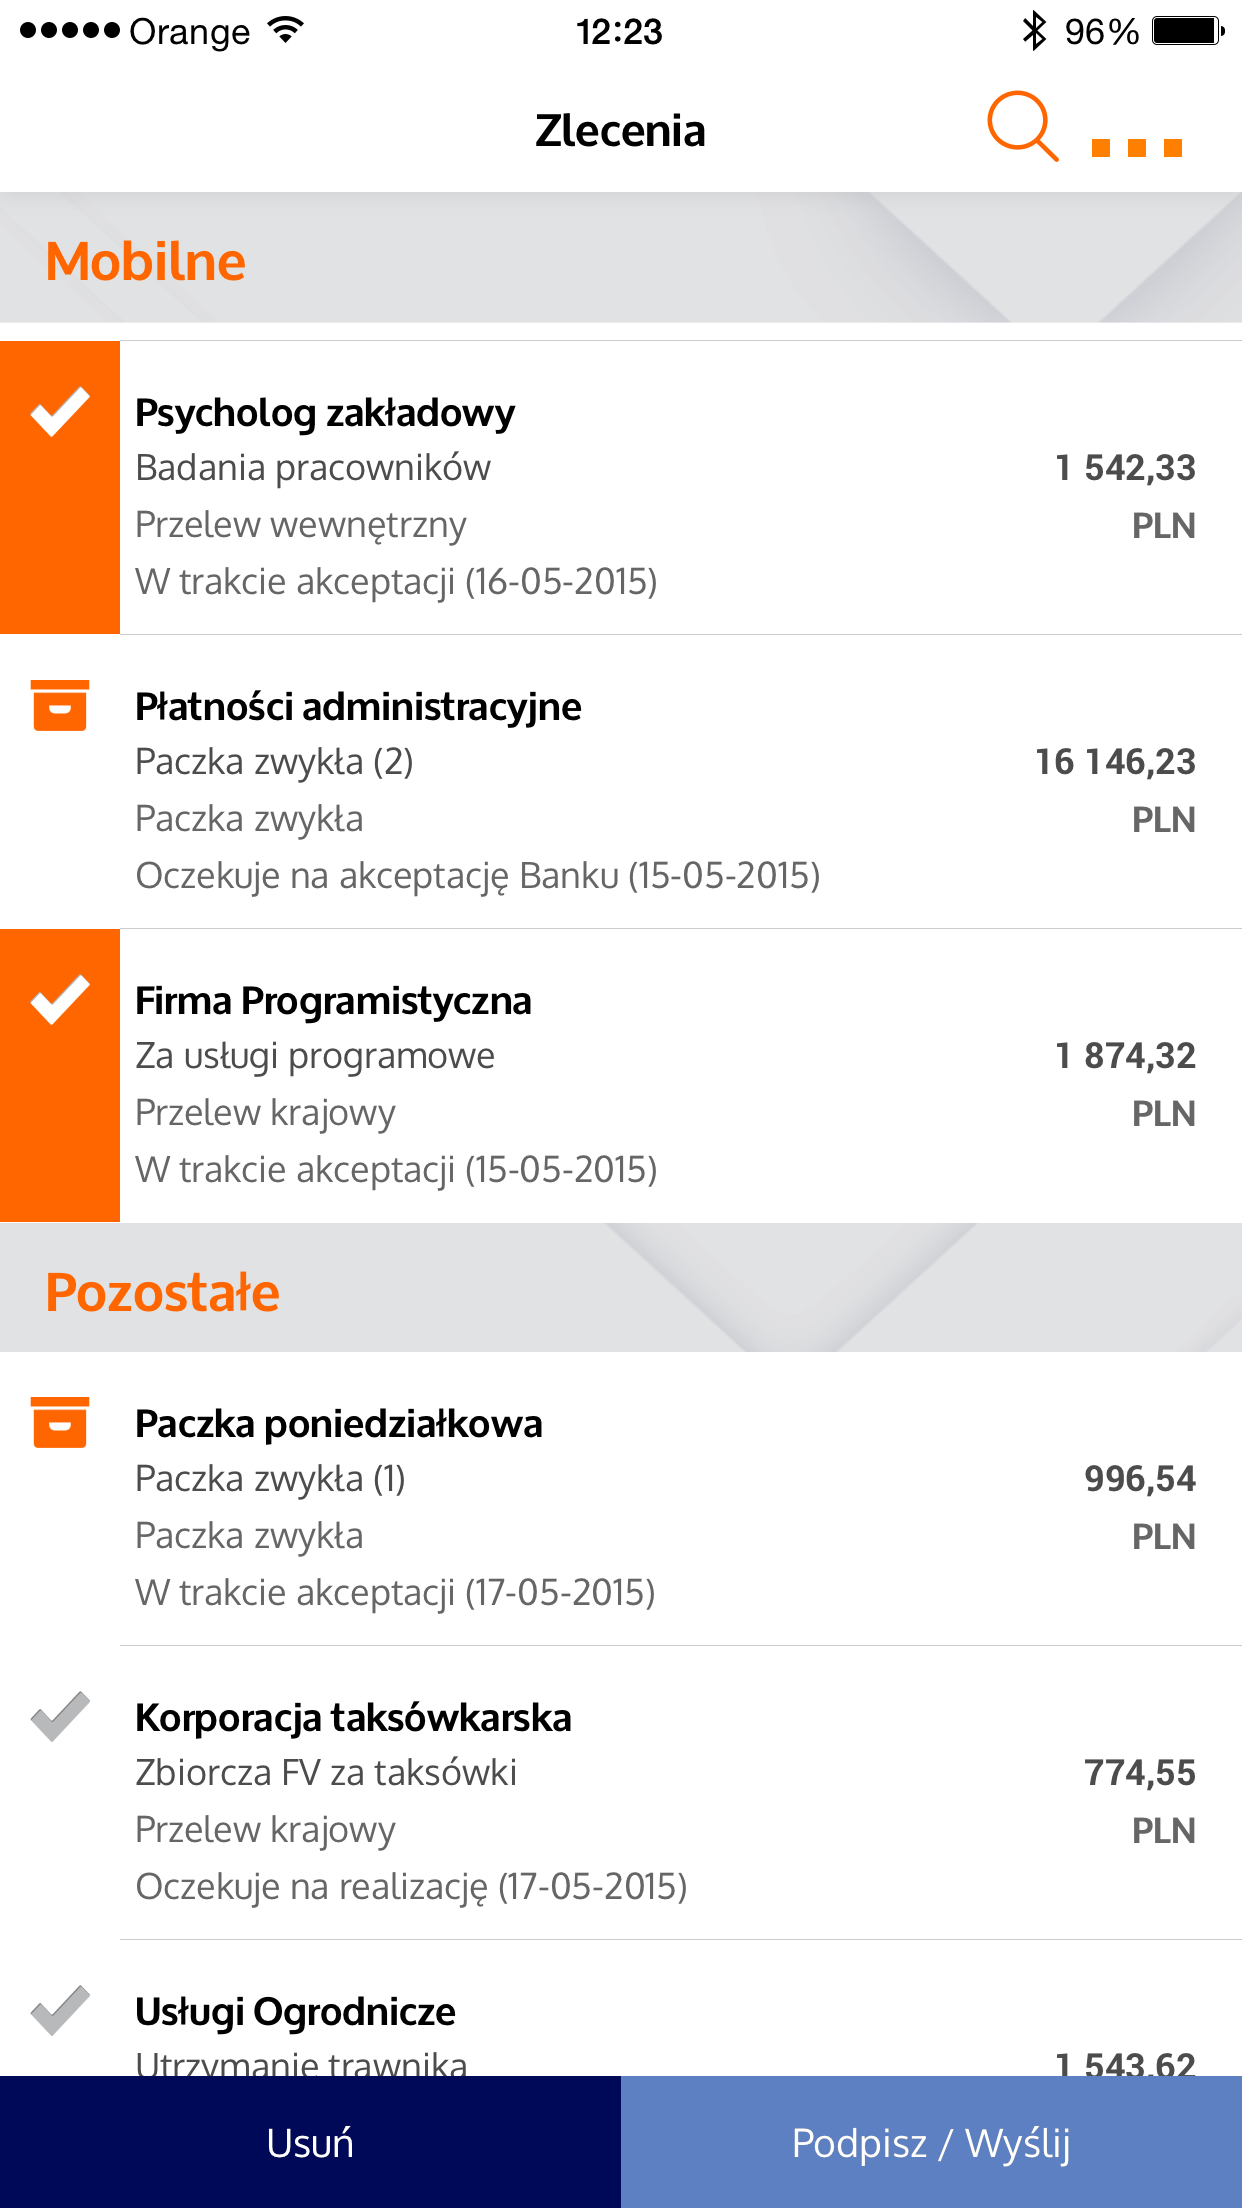
Task: Check the Usługi Ogrodnicze order
Action: [60, 2011]
